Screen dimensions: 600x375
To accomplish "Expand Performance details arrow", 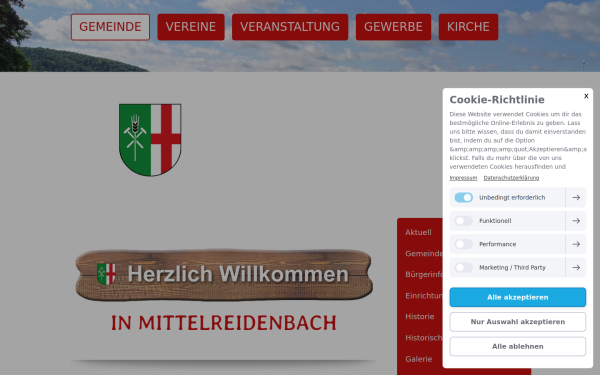I will click(576, 244).
